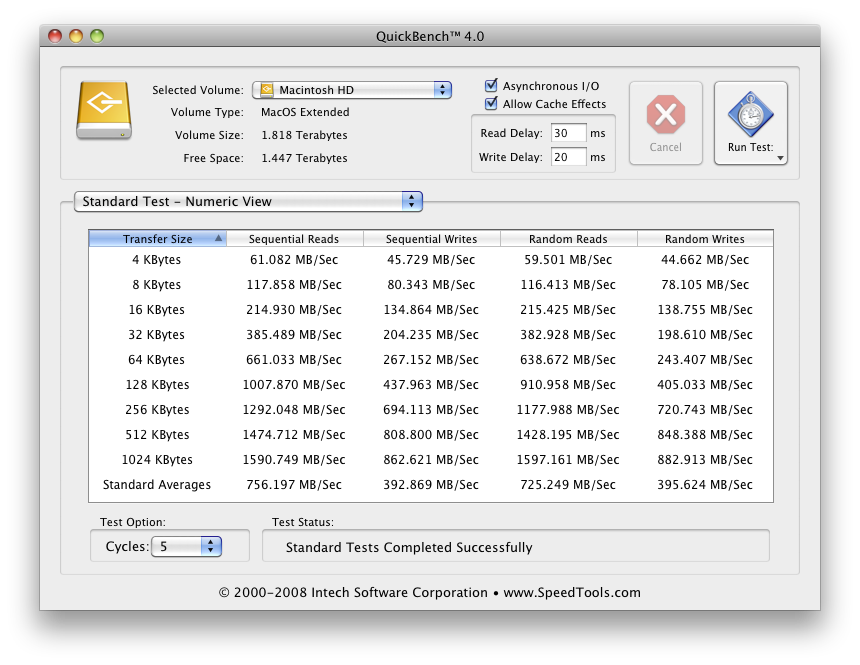860x665 pixels.
Task: Click the yellow hard drive volume icon
Action: coord(104,111)
